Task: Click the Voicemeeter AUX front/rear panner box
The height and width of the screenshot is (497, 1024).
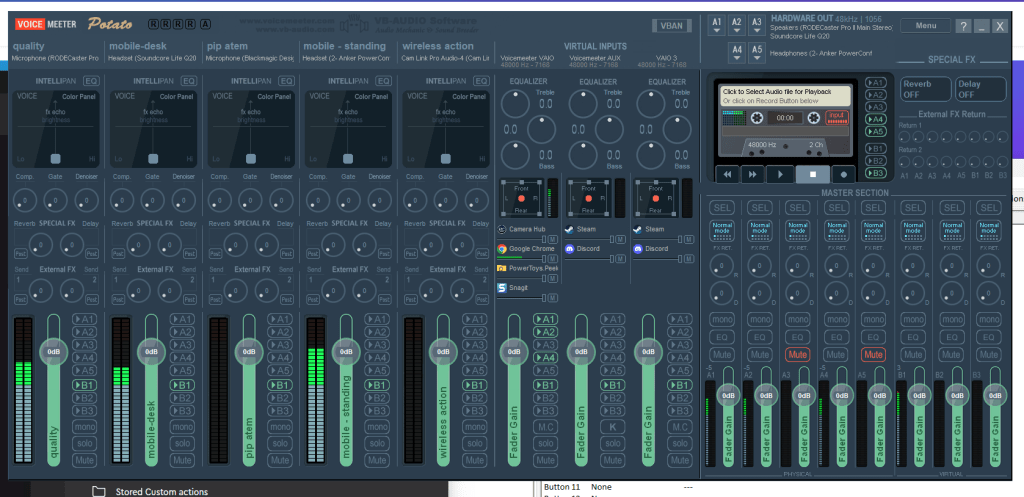Action: tap(589, 198)
